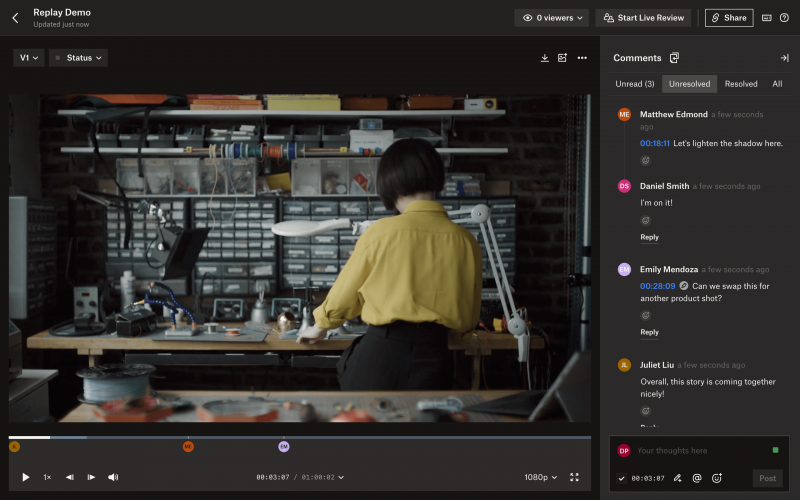800x500 pixels.
Task: Toggle the timestamp checkbox for 00:03:07
Action: 621,479
